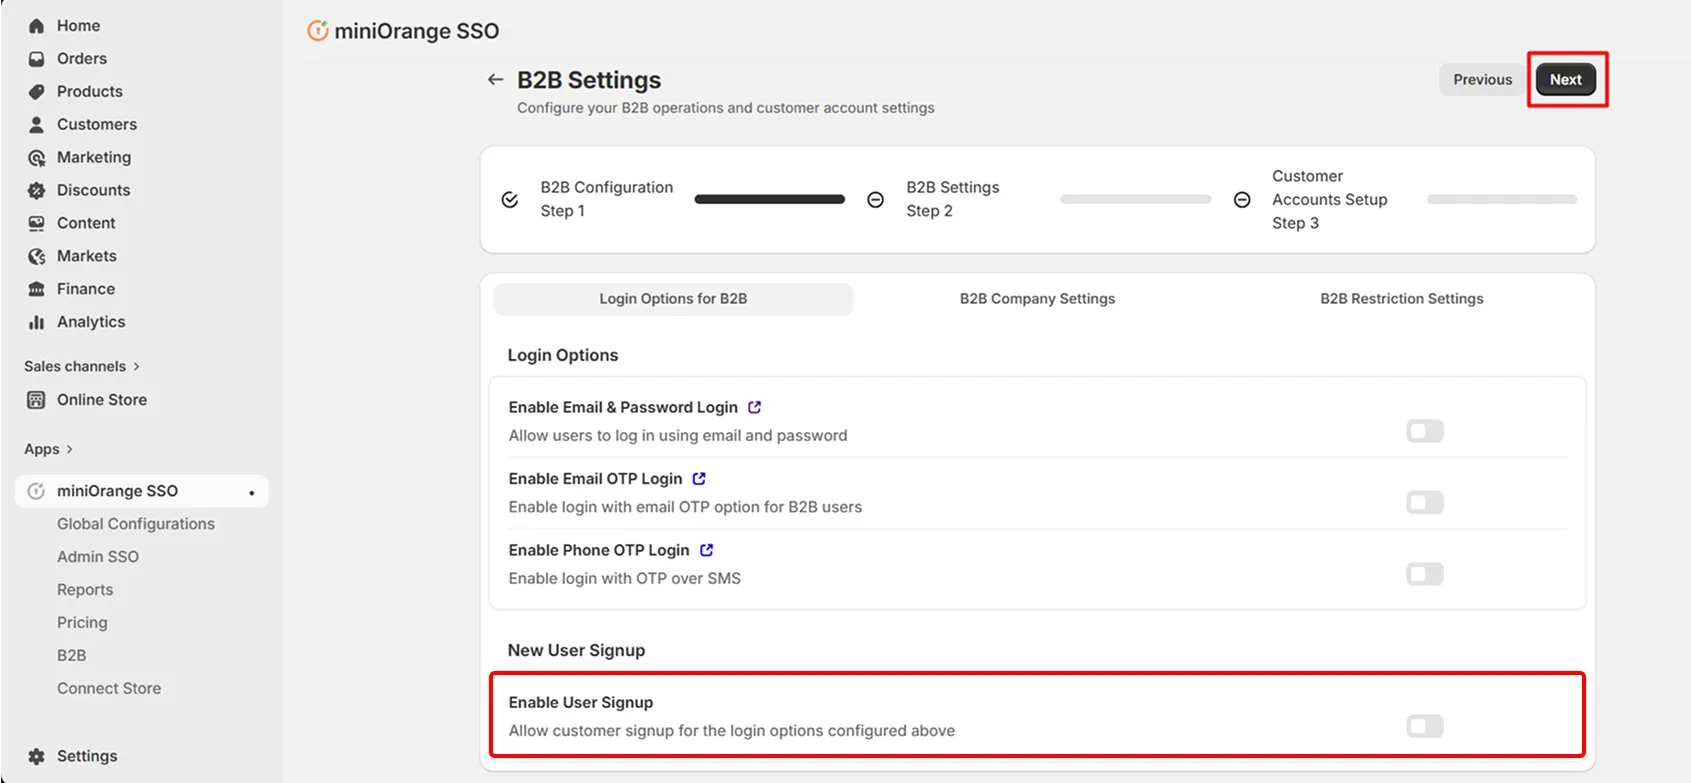This screenshot has height=783, width=1691.
Task: Click the Sales channels label
Action: 75,367
